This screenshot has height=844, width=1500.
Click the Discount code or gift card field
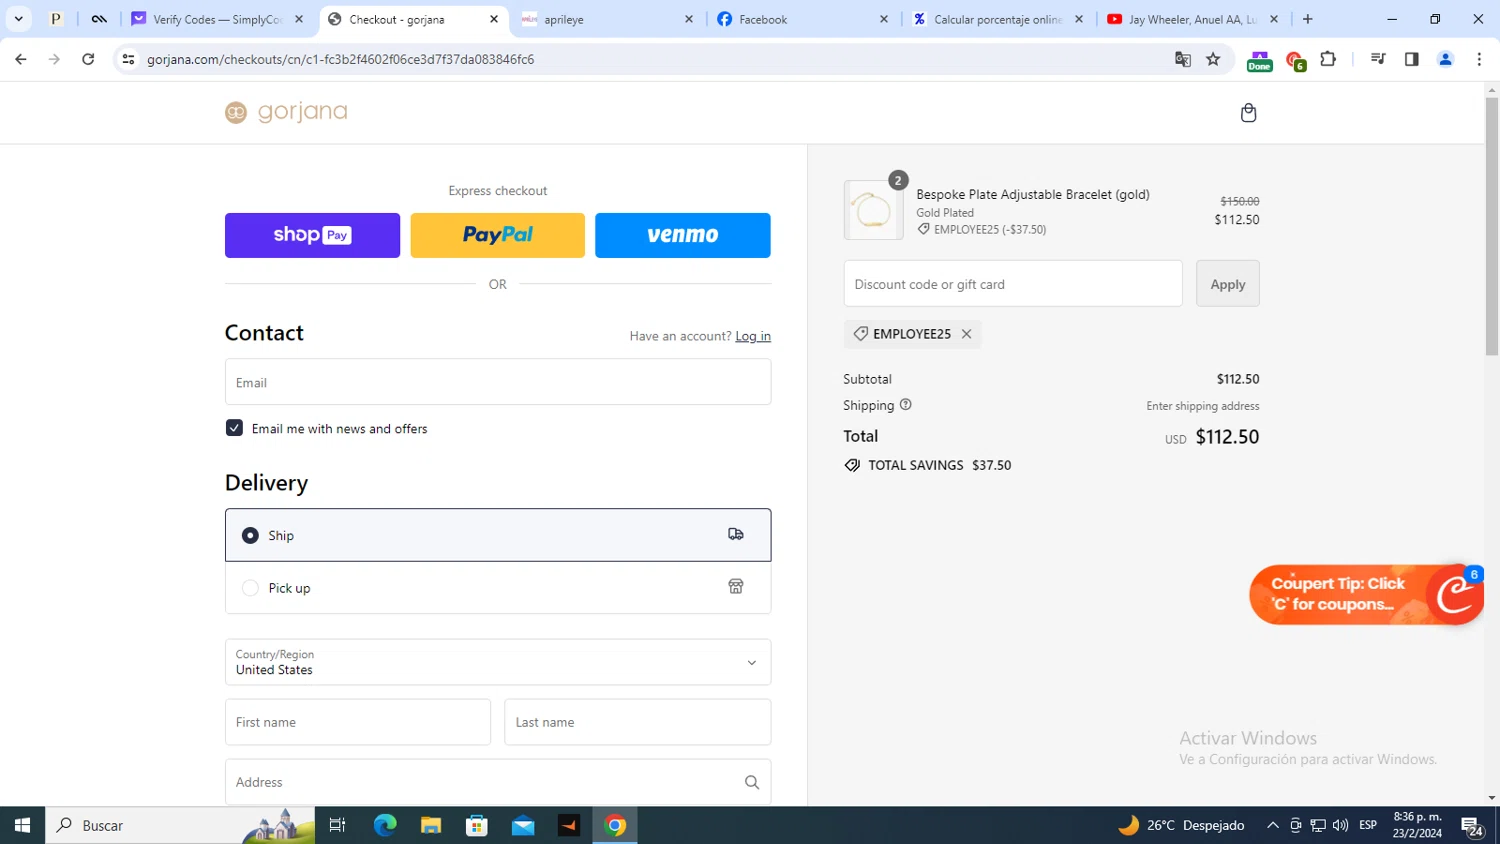[x=1013, y=284]
